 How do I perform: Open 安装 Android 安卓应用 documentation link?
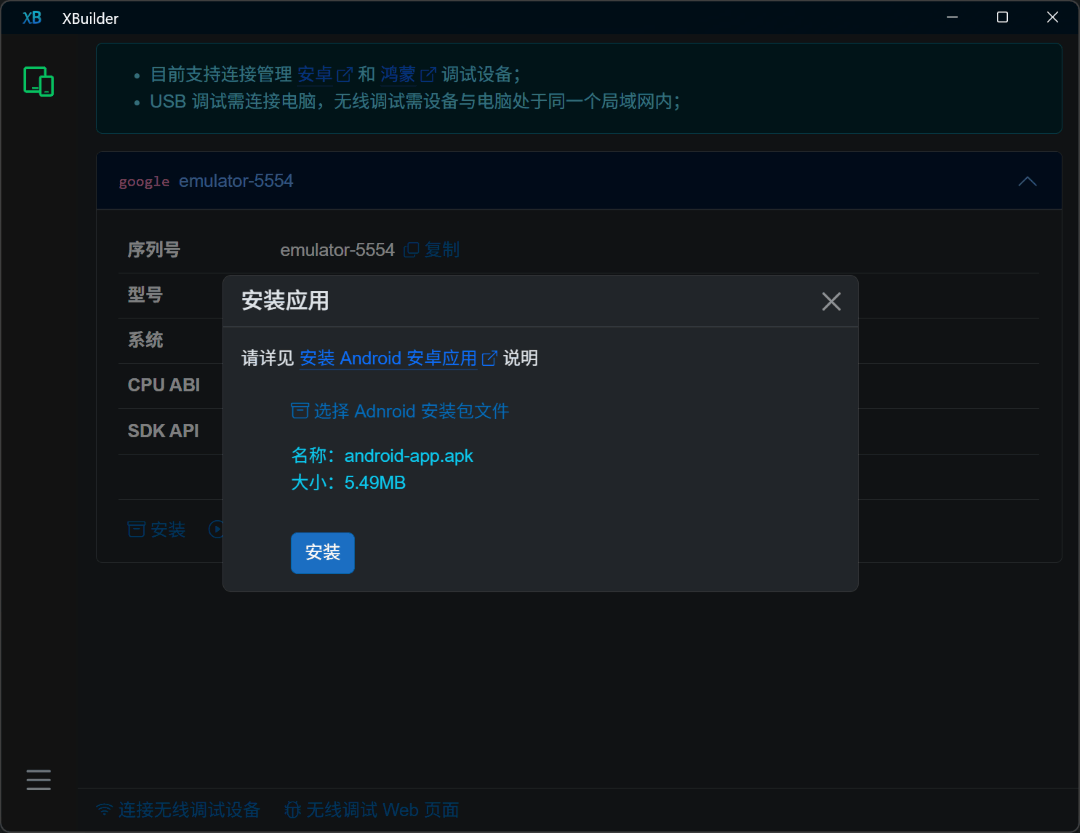tap(388, 358)
